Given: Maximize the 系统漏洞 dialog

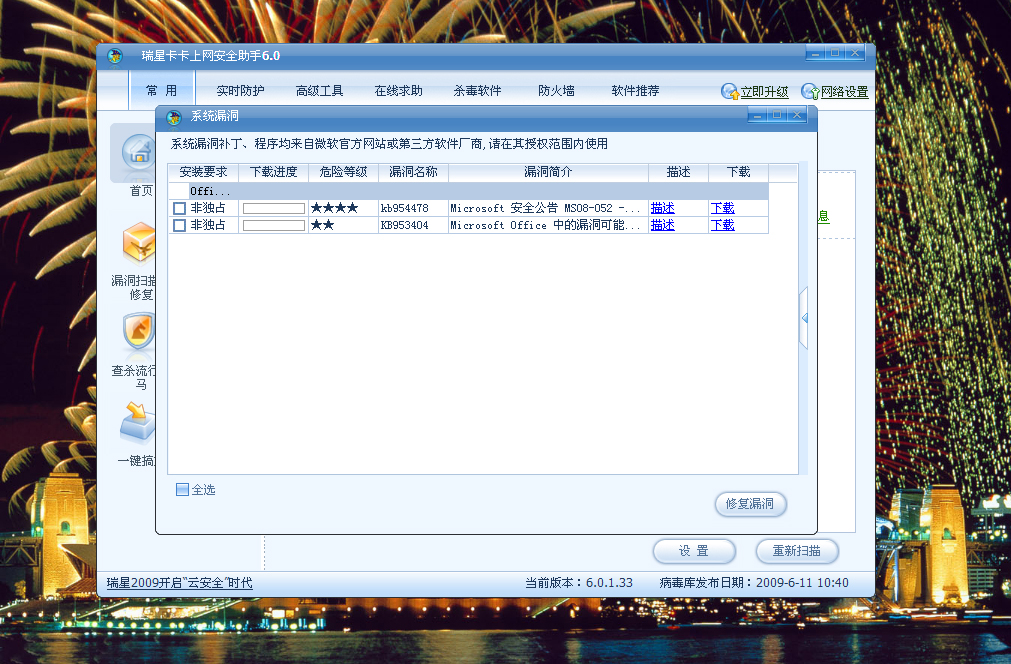Looking at the screenshot, I should click(777, 115).
